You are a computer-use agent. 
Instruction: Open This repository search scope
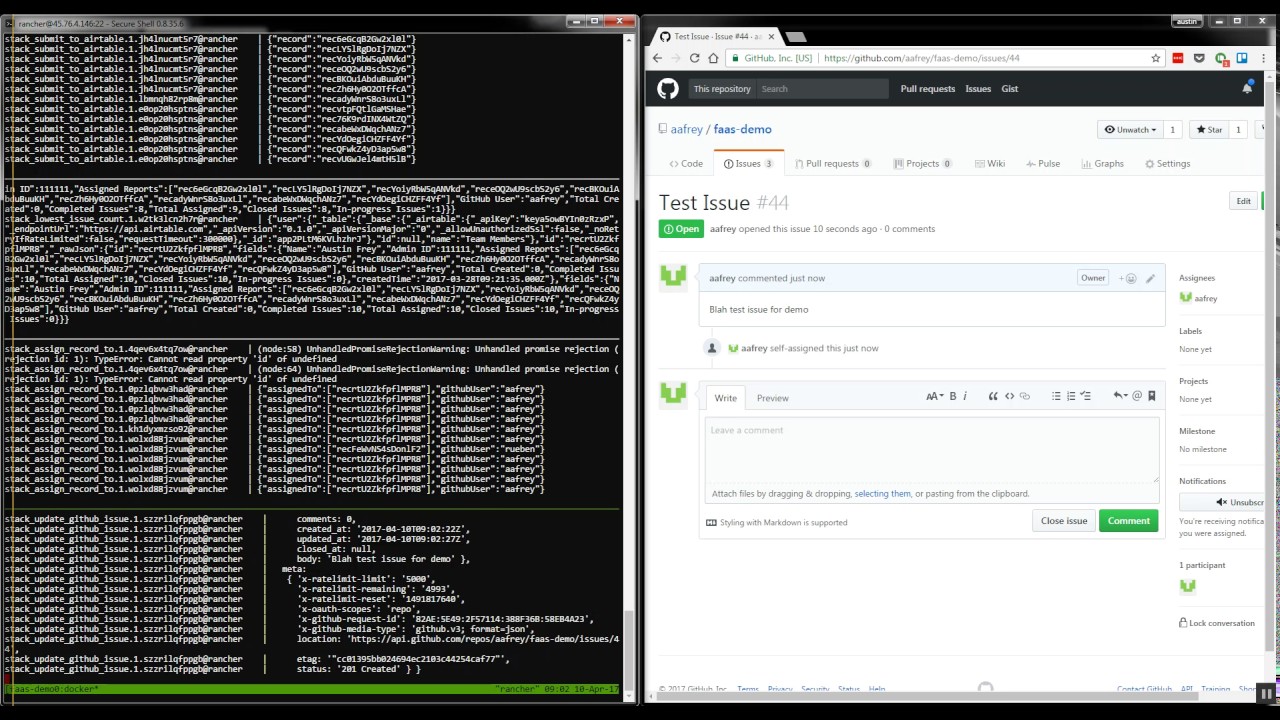pyautogui.click(x=722, y=89)
